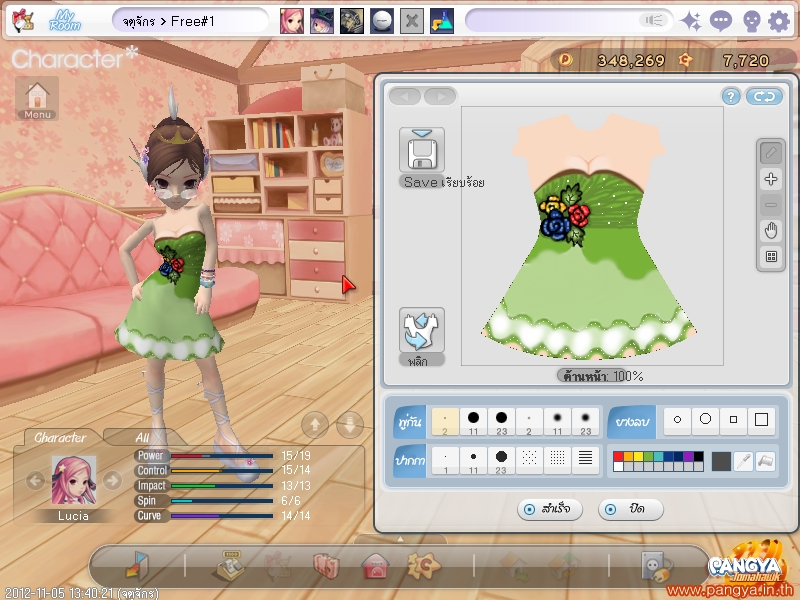
Task: Save the dress design via floppy icon
Action: tap(421, 150)
